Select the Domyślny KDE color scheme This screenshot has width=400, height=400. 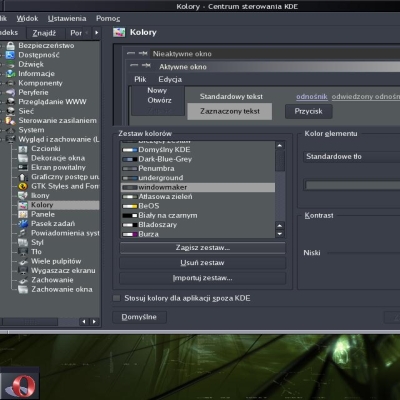coord(198,150)
